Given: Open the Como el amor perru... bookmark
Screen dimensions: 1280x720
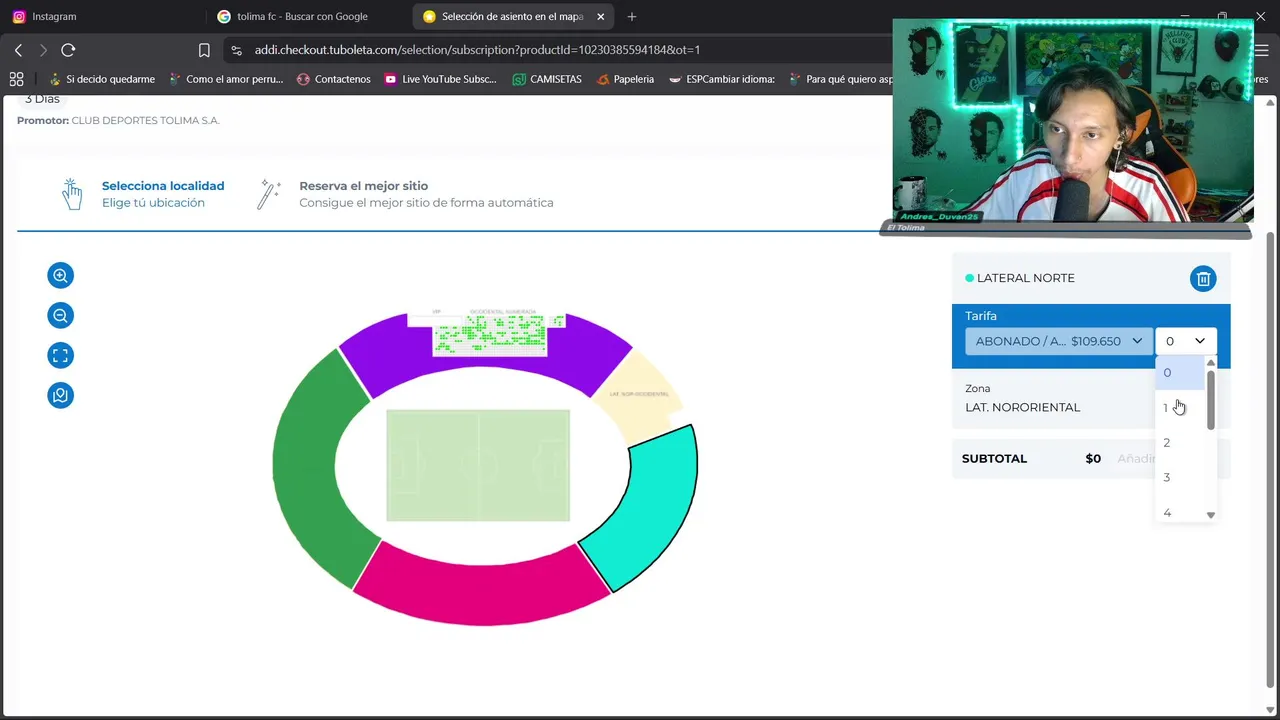Looking at the screenshot, I should pos(226,79).
